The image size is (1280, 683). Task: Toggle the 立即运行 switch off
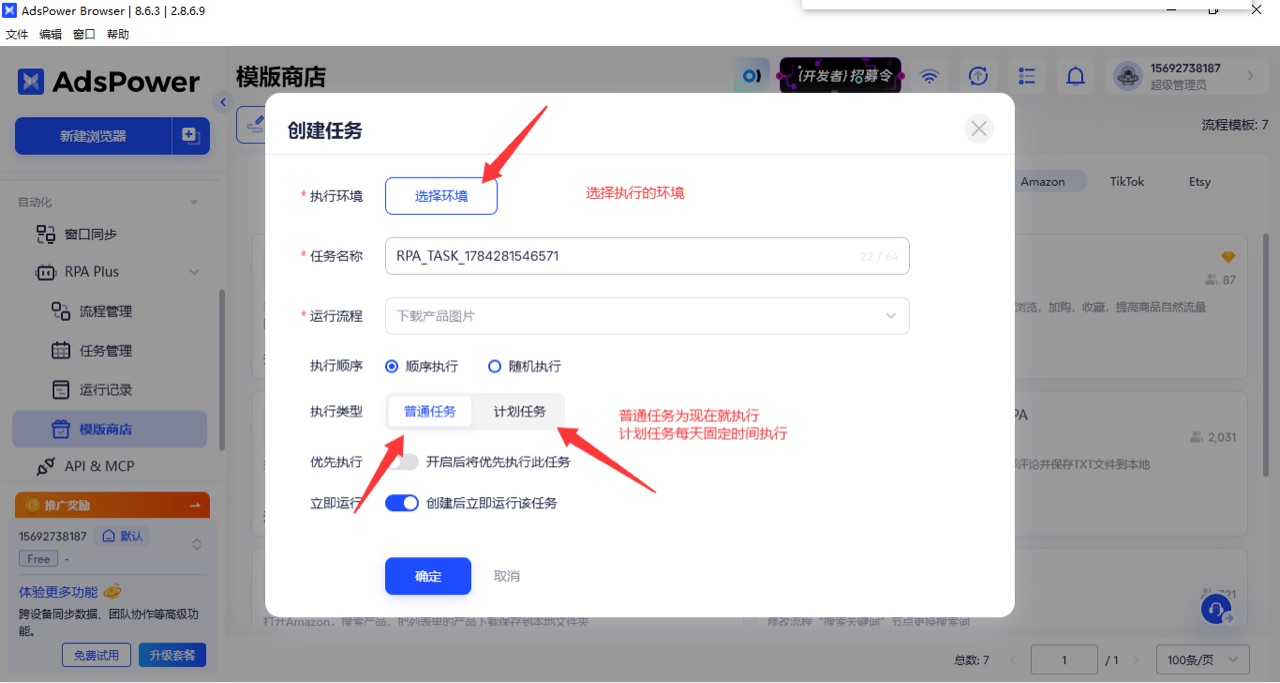(x=402, y=503)
